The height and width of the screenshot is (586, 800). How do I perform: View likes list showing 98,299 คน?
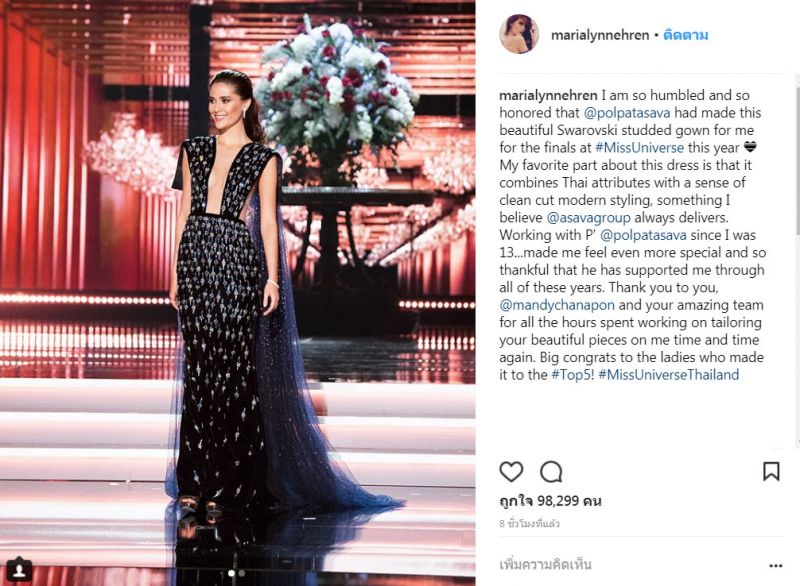coord(551,501)
